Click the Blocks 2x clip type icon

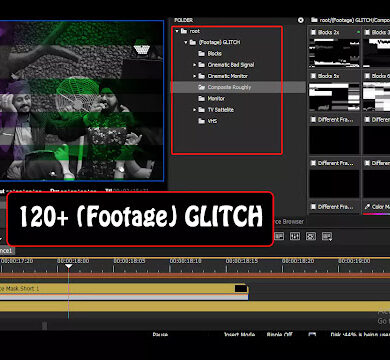click(313, 32)
